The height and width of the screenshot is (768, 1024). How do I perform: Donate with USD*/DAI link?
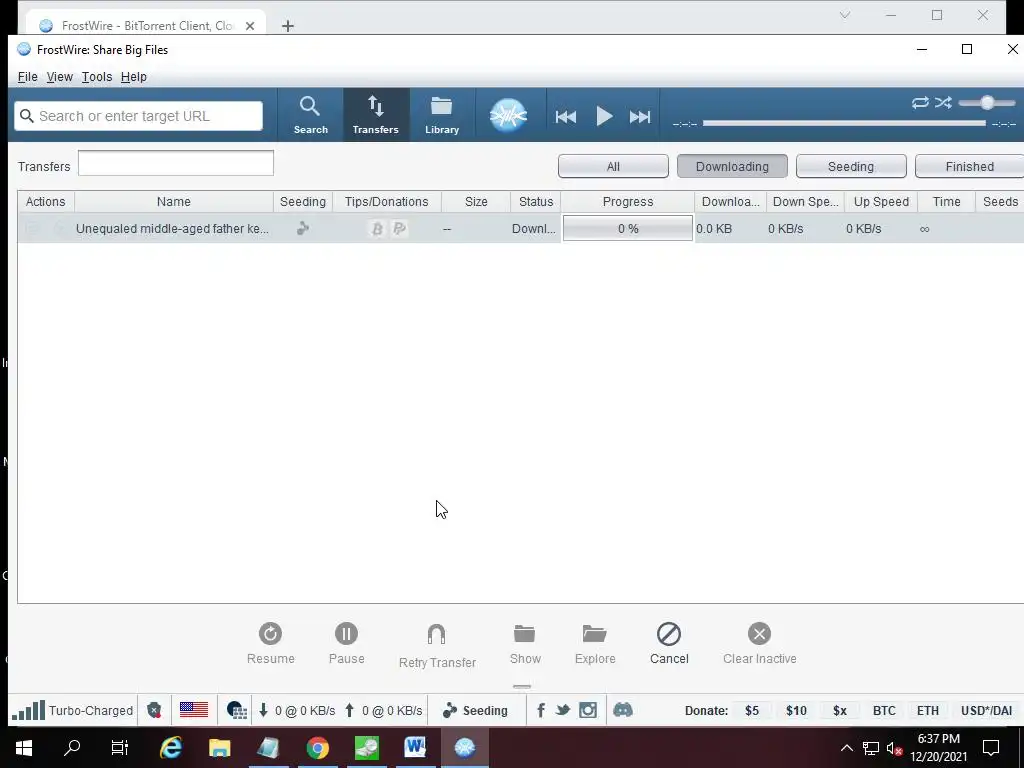point(986,711)
